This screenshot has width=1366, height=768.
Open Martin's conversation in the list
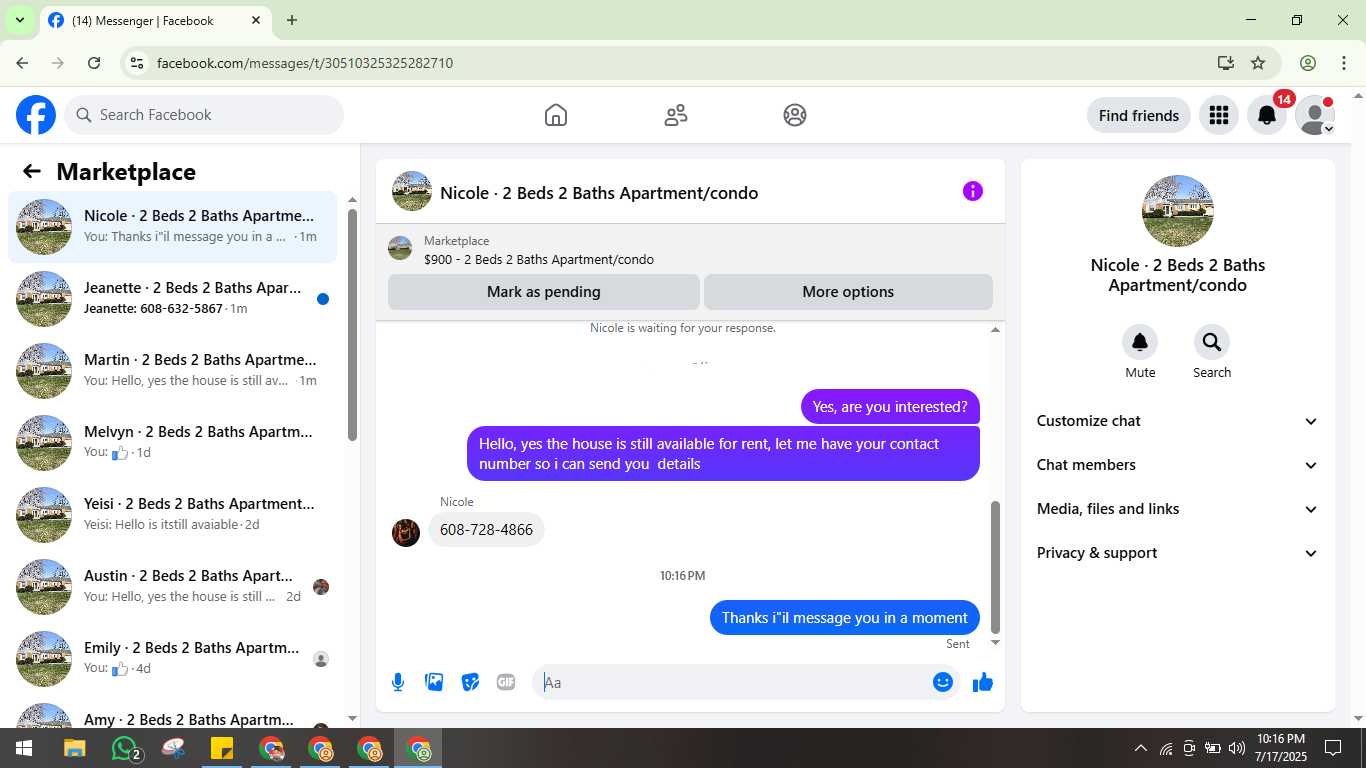(x=172, y=371)
